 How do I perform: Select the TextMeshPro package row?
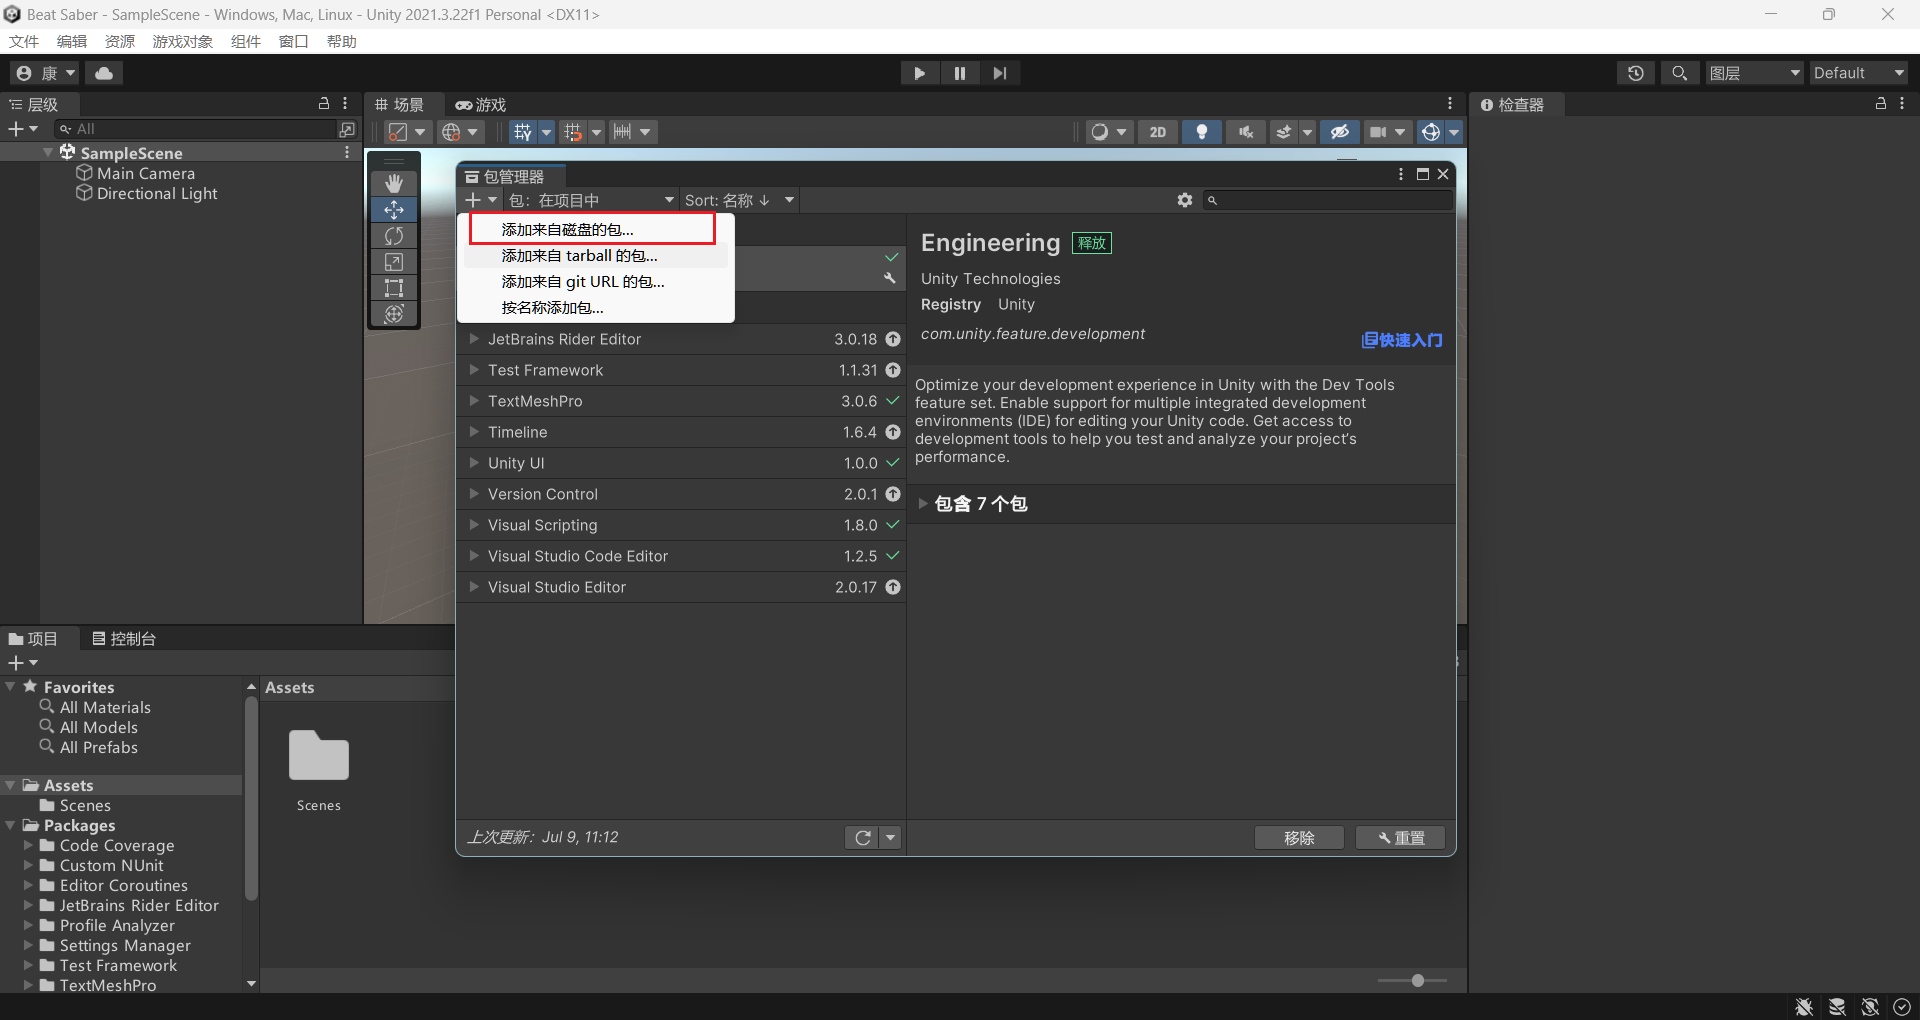coord(681,401)
